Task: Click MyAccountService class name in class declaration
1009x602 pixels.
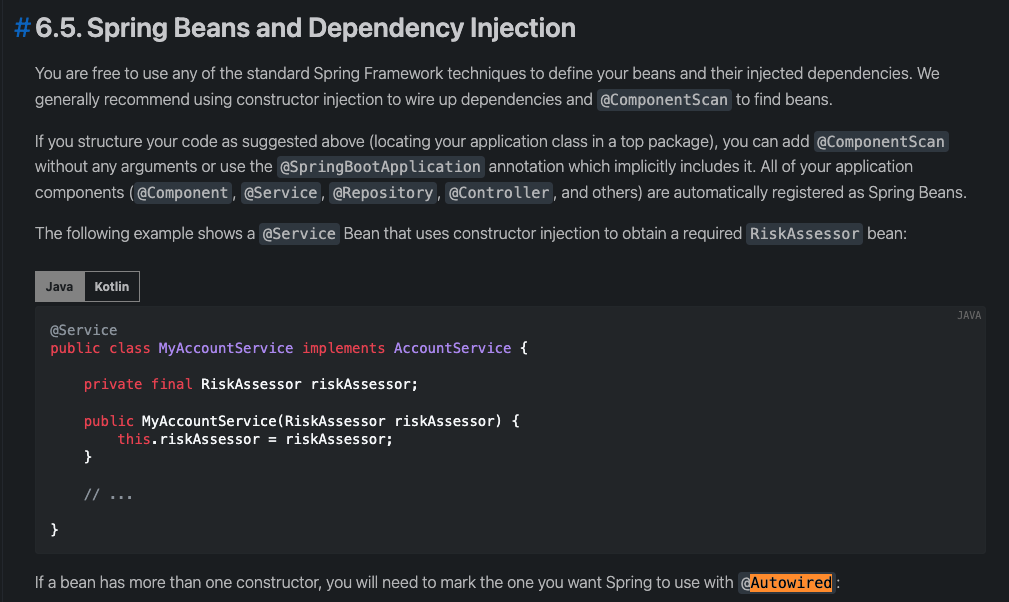Action: [x=226, y=348]
